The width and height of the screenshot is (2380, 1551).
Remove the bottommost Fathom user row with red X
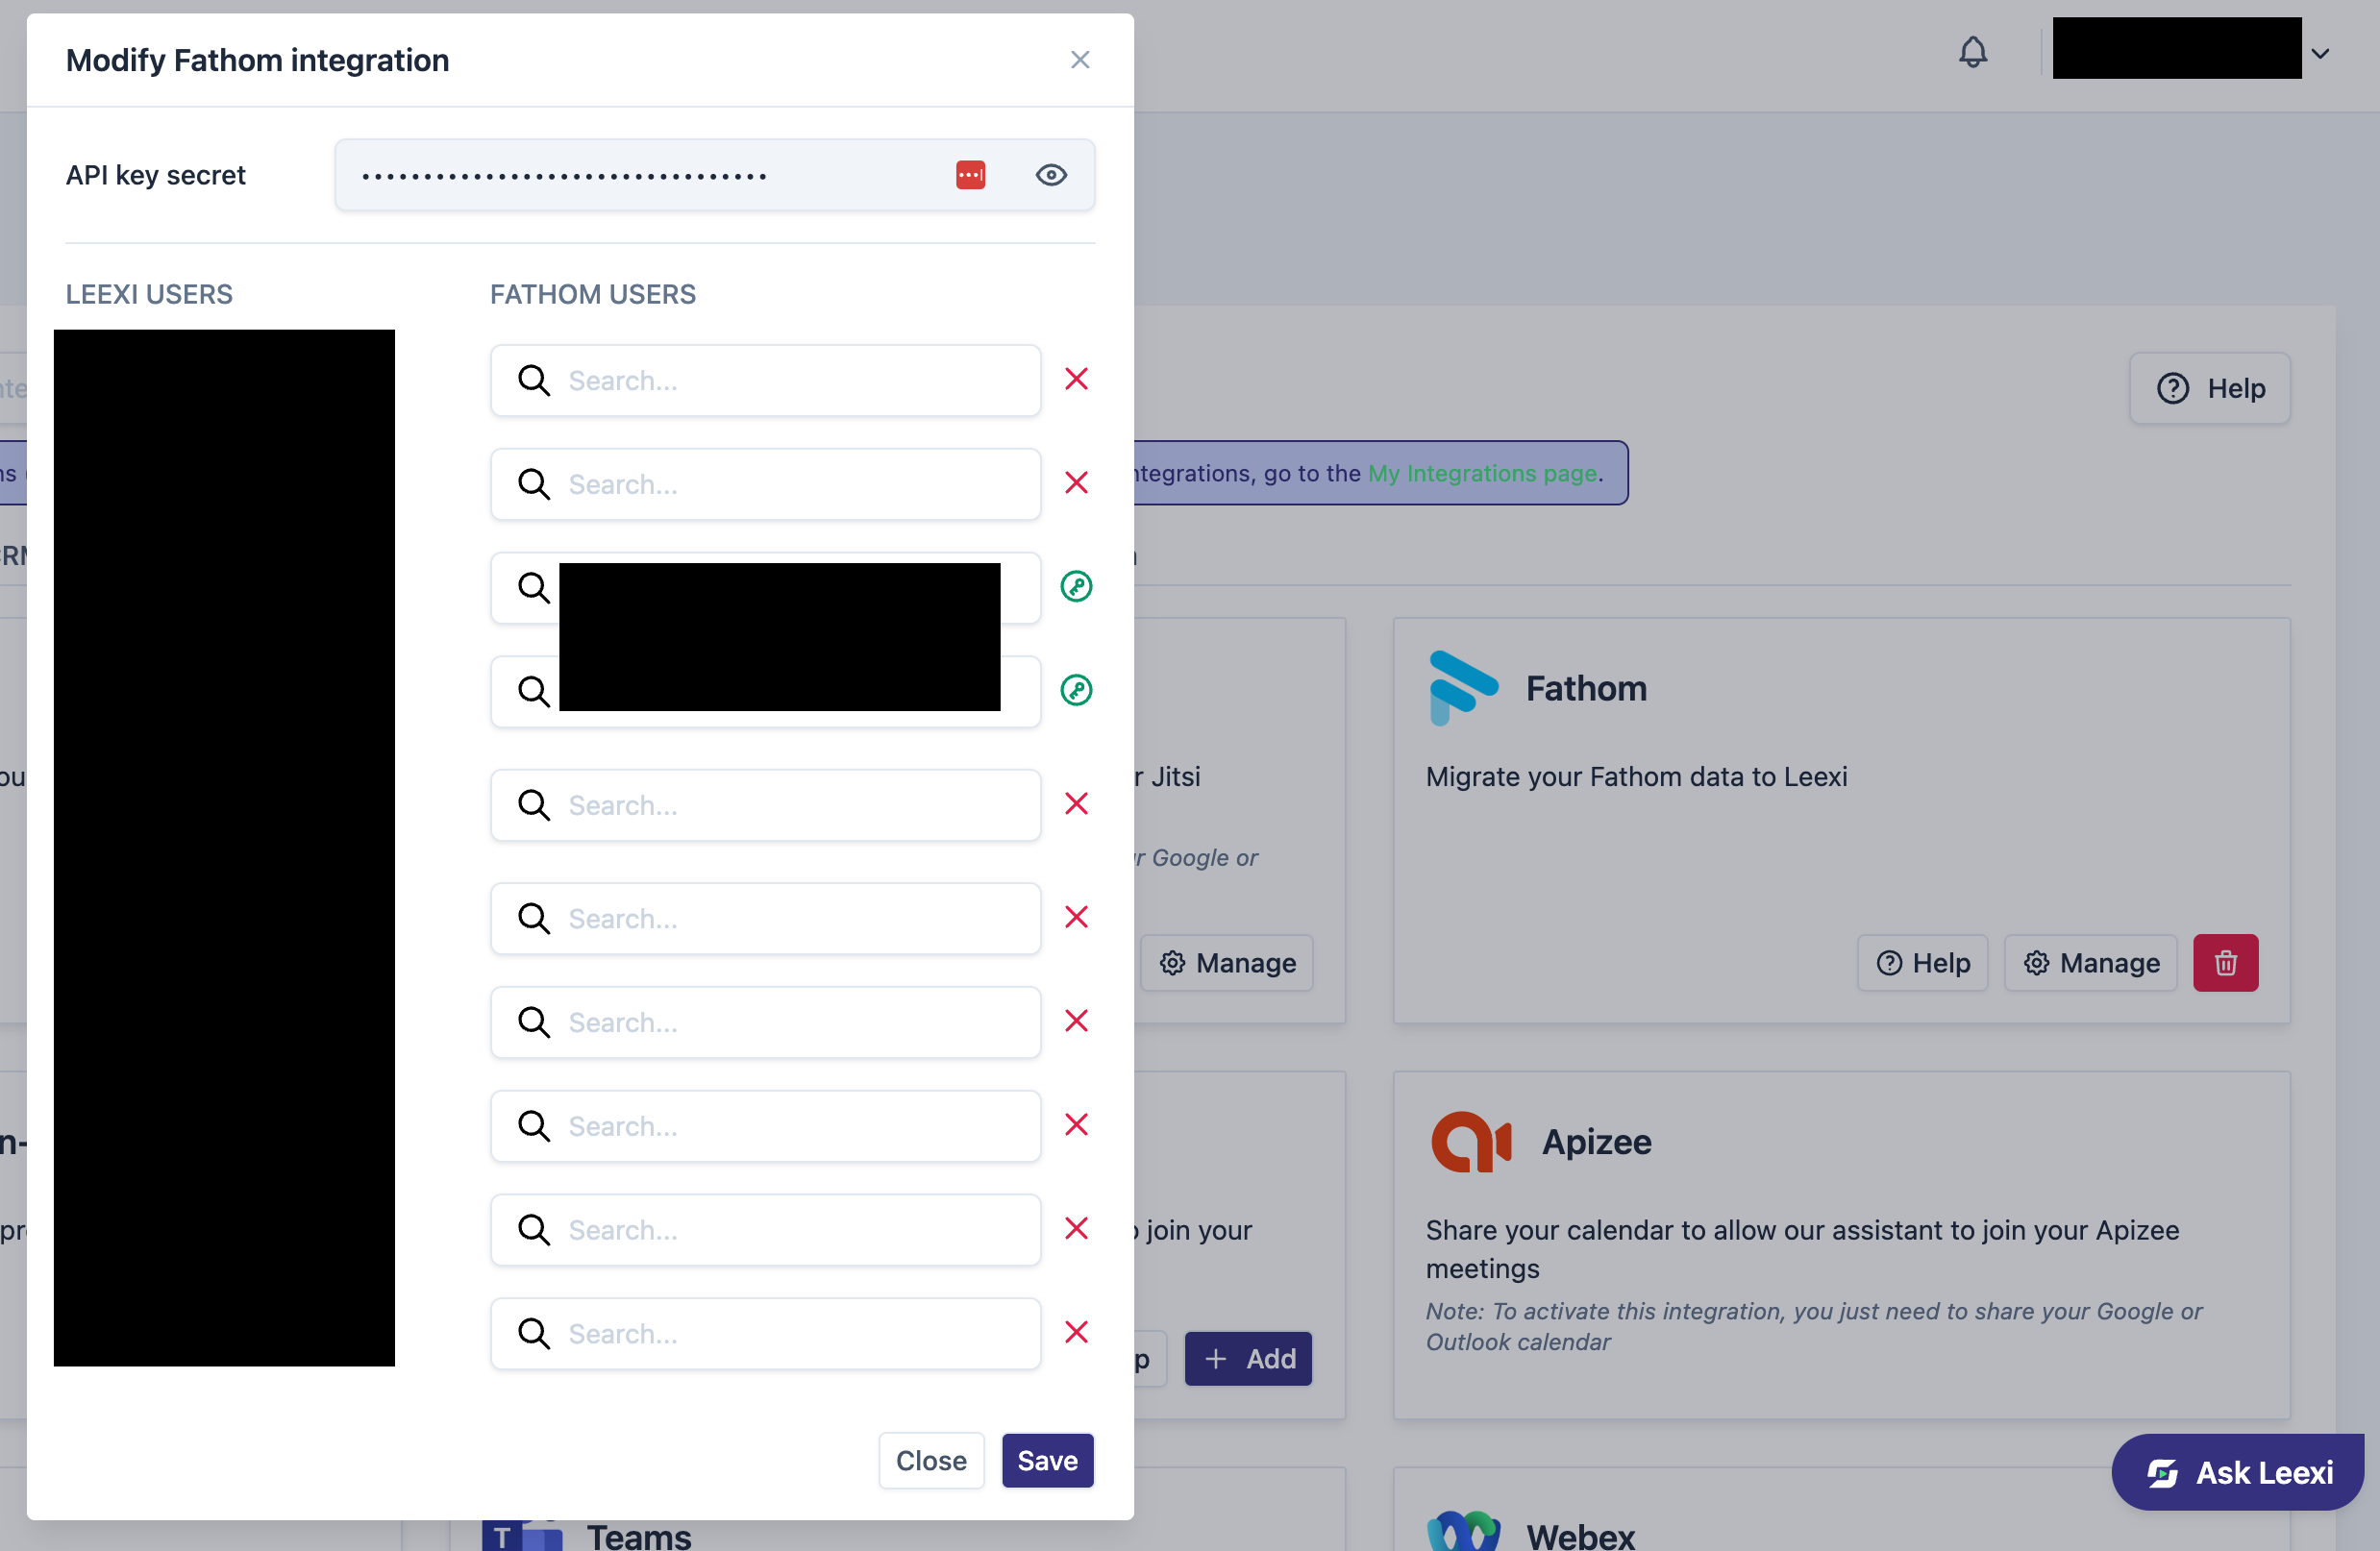click(x=1076, y=1332)
